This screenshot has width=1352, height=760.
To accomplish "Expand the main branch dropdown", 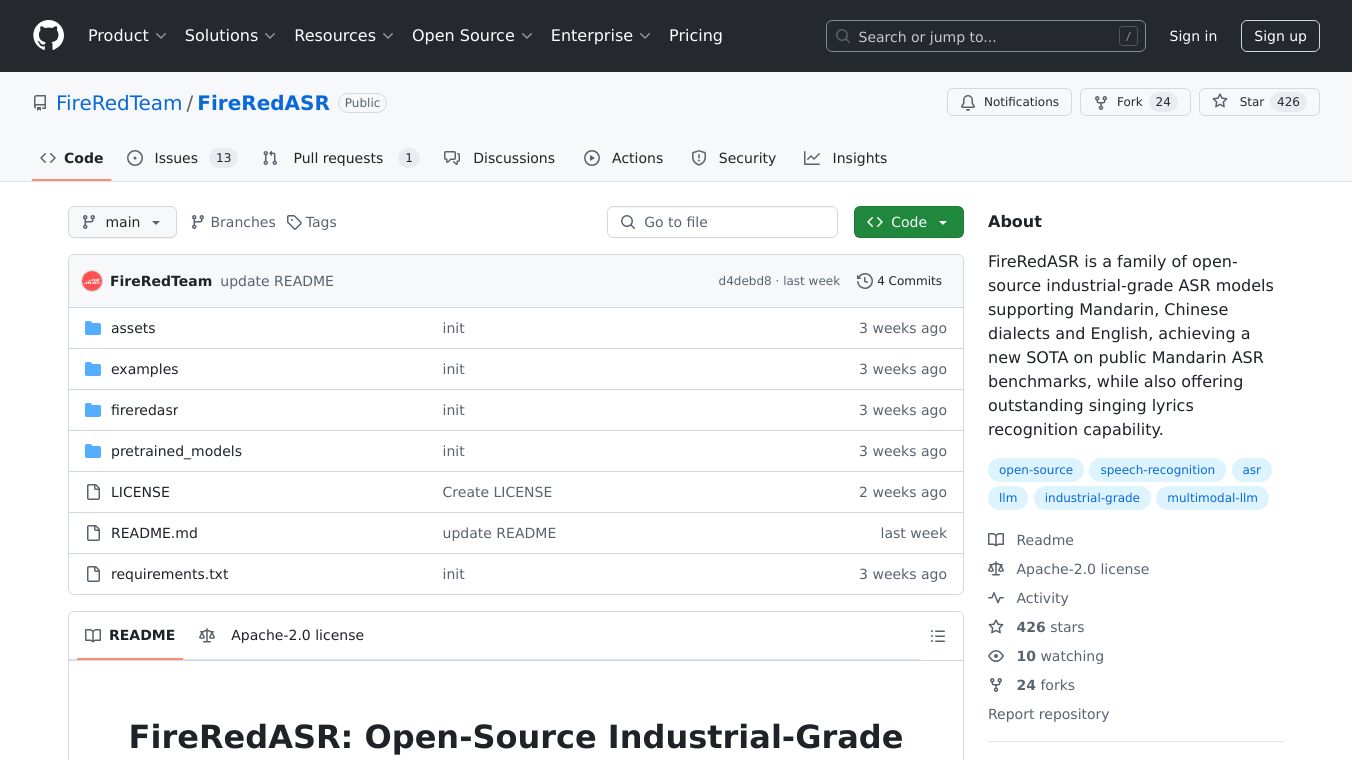I will (x=122, y=222).
